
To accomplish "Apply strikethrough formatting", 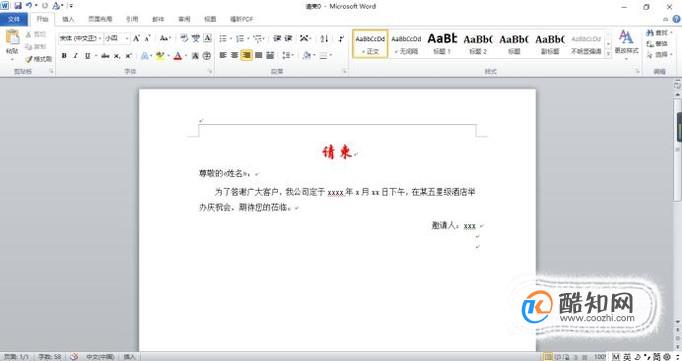I will click(x=105, y=56).
